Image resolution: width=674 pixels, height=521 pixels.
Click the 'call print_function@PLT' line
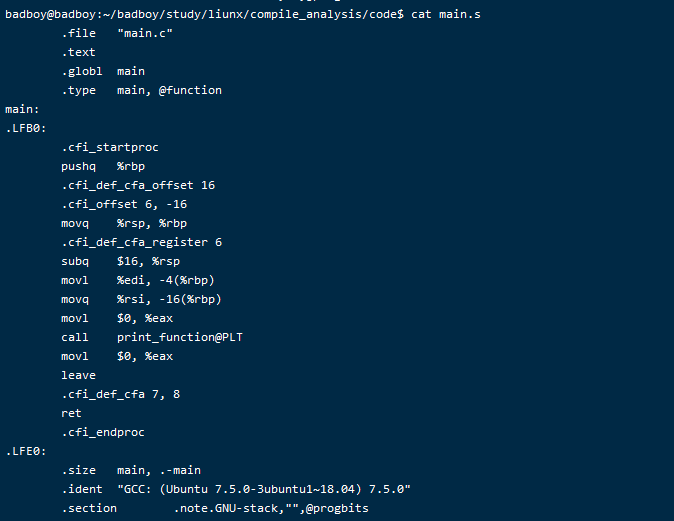pyautogui.click(x=152, y=337)
